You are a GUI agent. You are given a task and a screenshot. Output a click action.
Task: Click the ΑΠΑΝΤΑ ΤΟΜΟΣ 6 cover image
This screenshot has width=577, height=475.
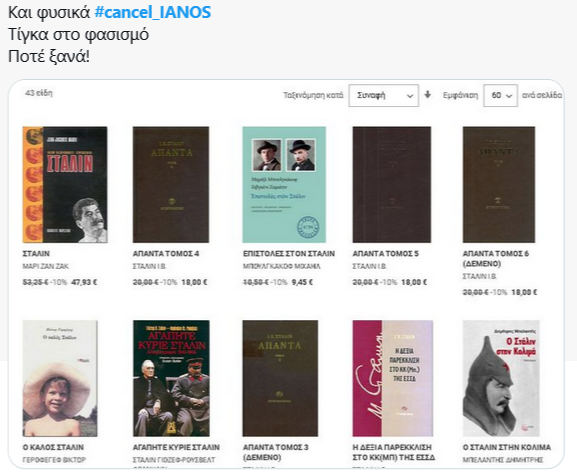click(499, 184)
